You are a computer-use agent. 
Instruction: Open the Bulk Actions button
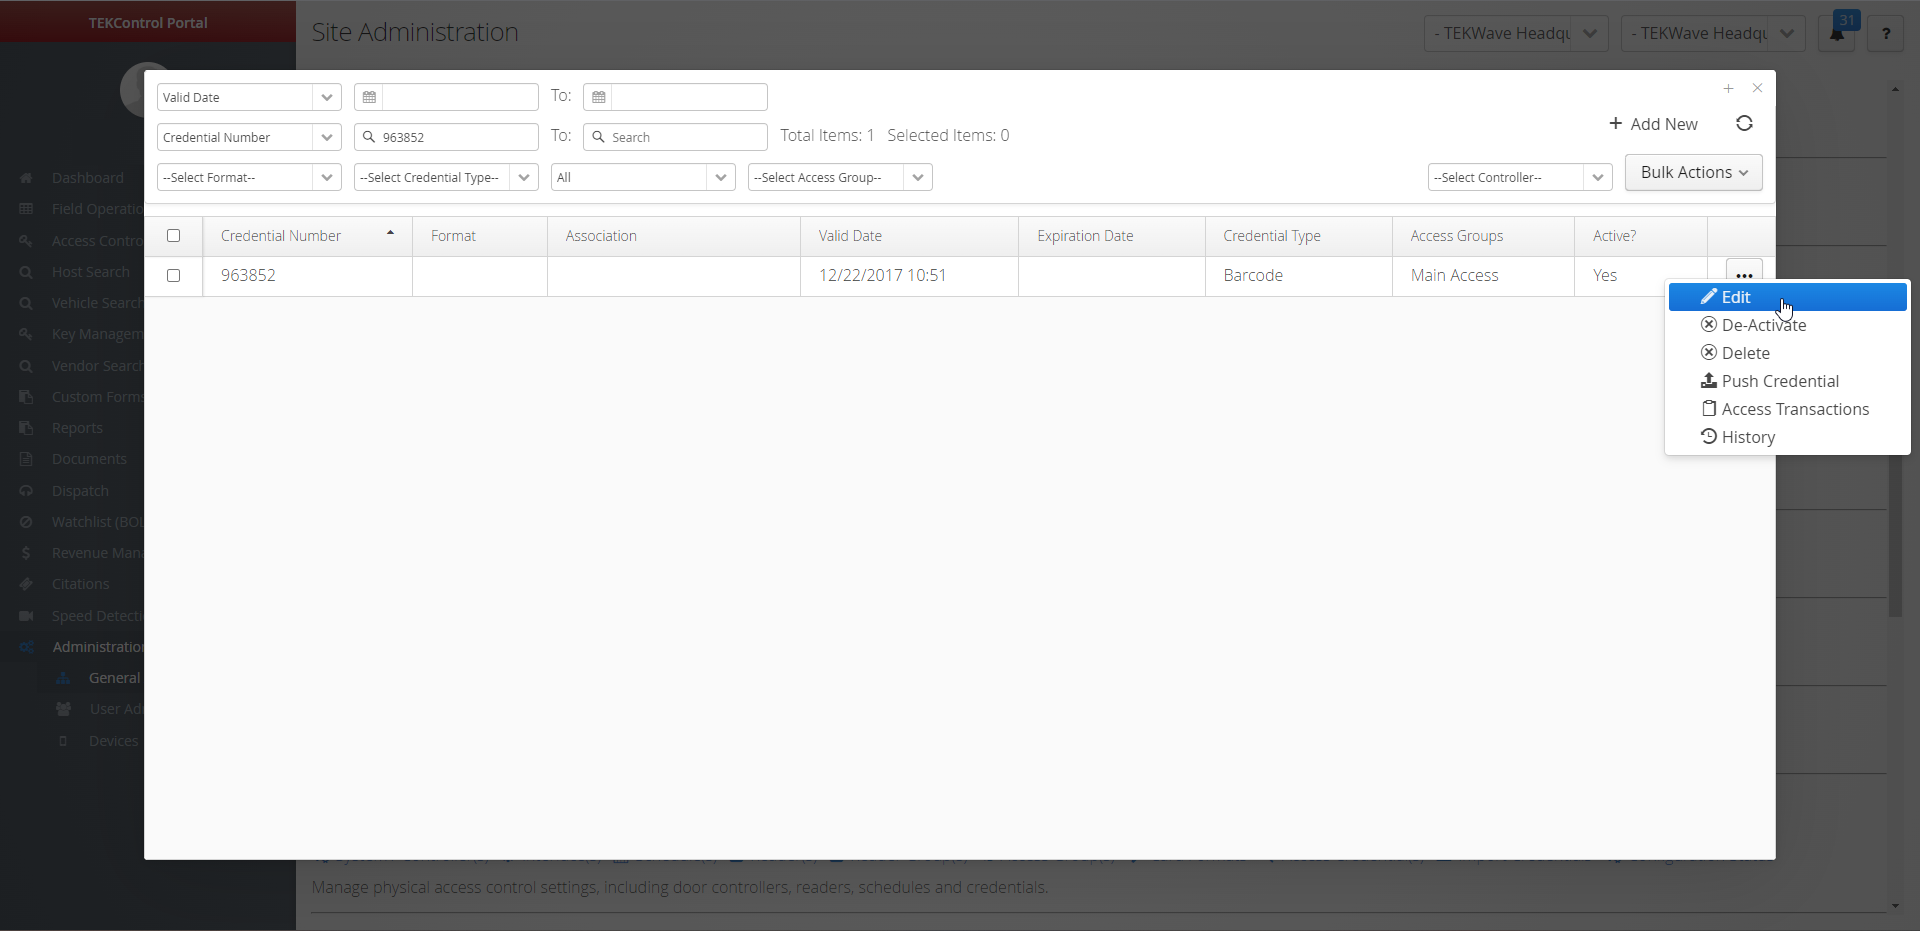(1693, 172)
